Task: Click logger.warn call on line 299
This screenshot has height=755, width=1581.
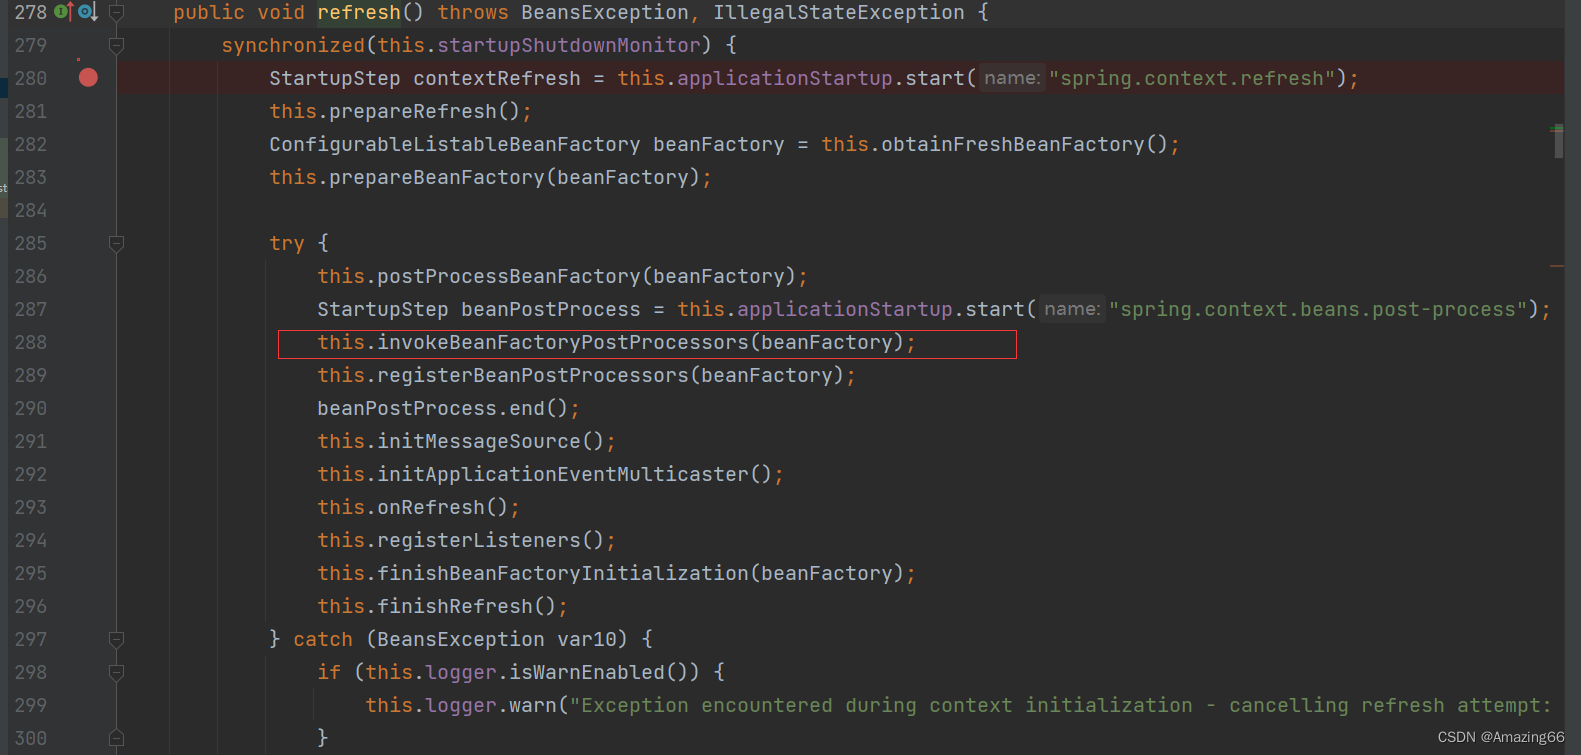Action: 491,705
